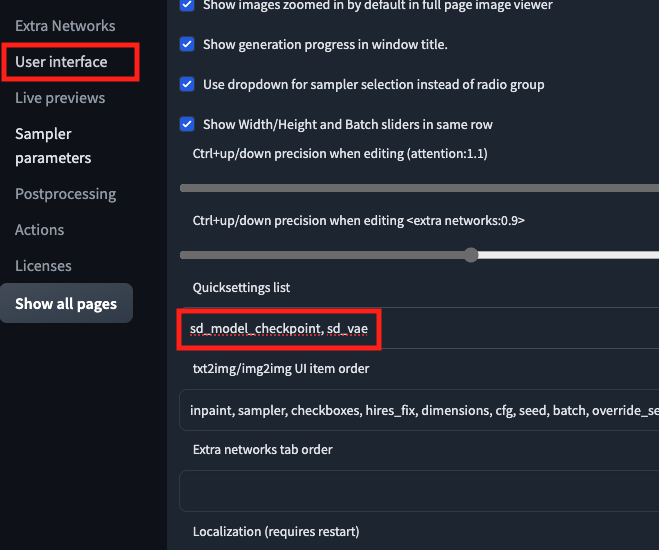The image size is (659, 550).
Task: Uncheck the dropdown for sampler selection option
Action: pos(187,84)
